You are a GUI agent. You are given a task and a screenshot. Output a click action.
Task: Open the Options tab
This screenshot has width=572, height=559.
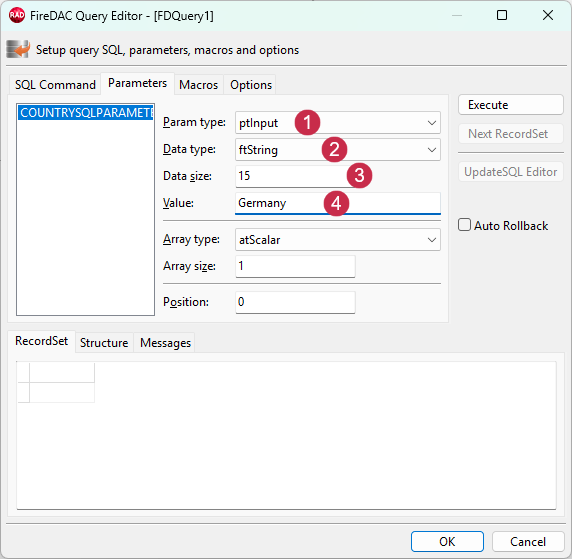click(x=251, y=85)
